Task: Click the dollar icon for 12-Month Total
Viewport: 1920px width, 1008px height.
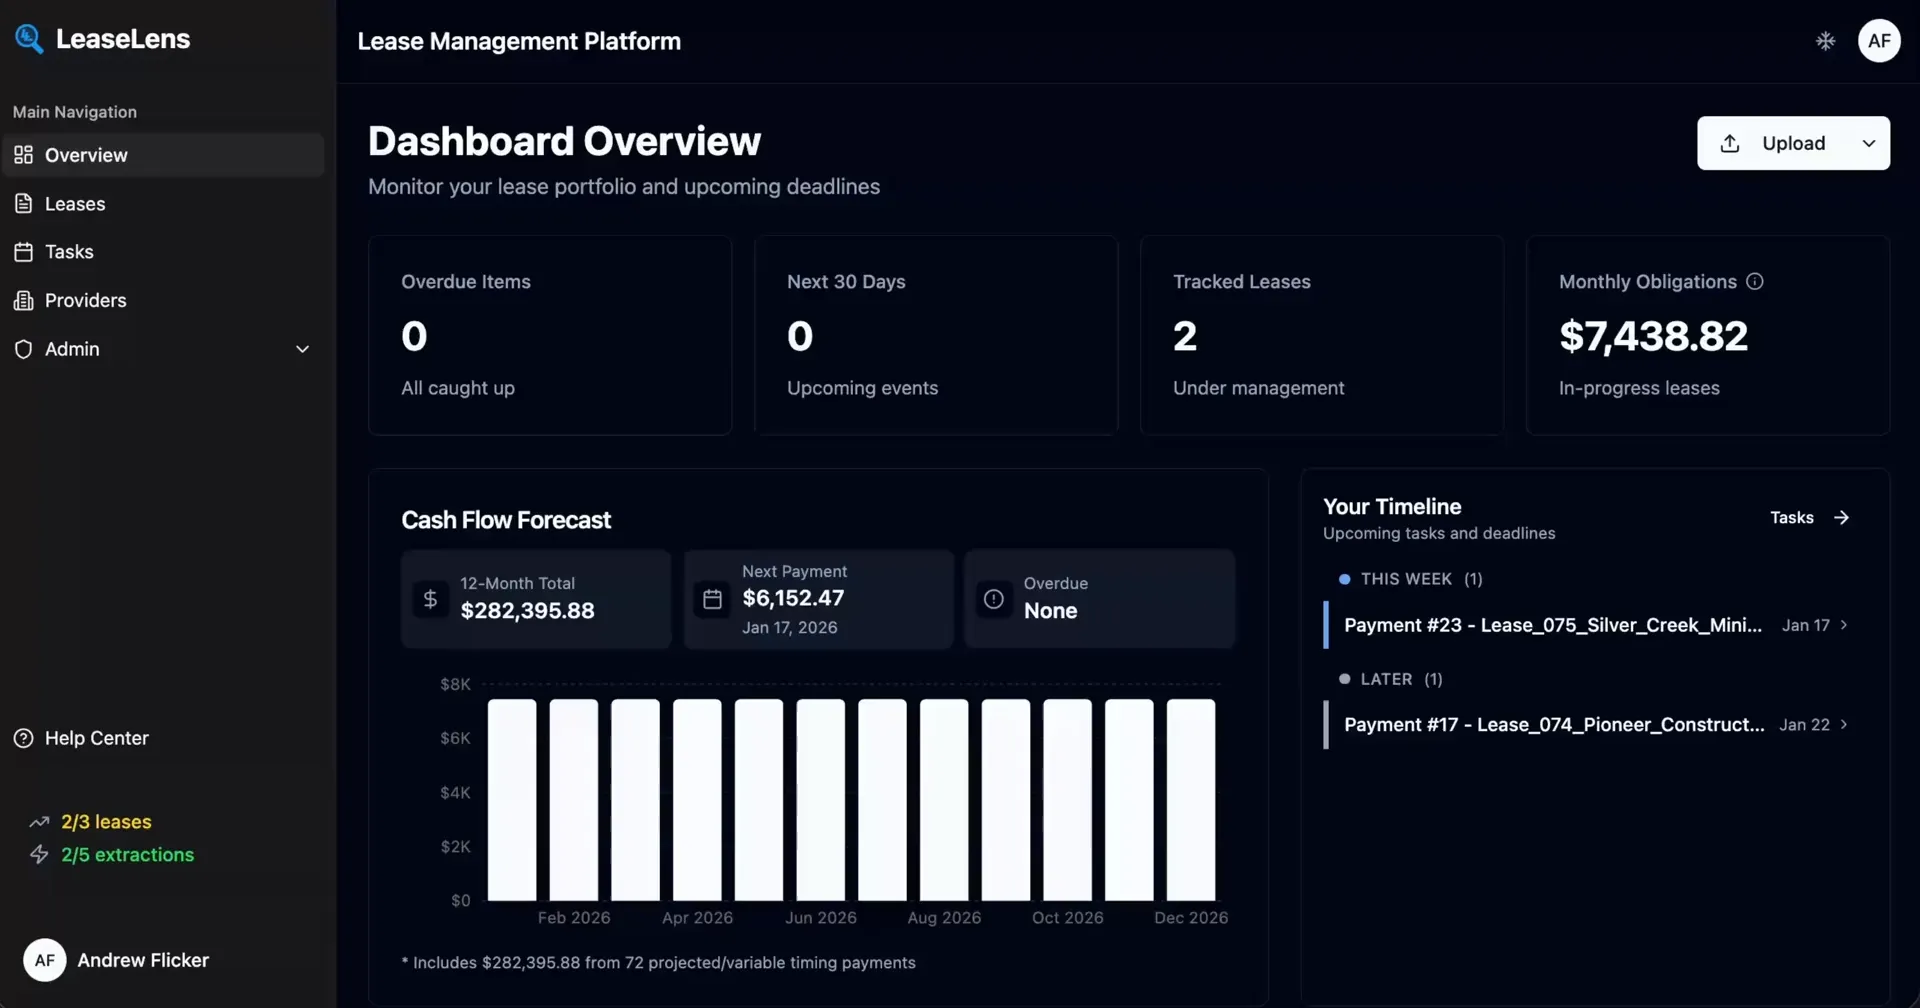Action: click(430, 599)
